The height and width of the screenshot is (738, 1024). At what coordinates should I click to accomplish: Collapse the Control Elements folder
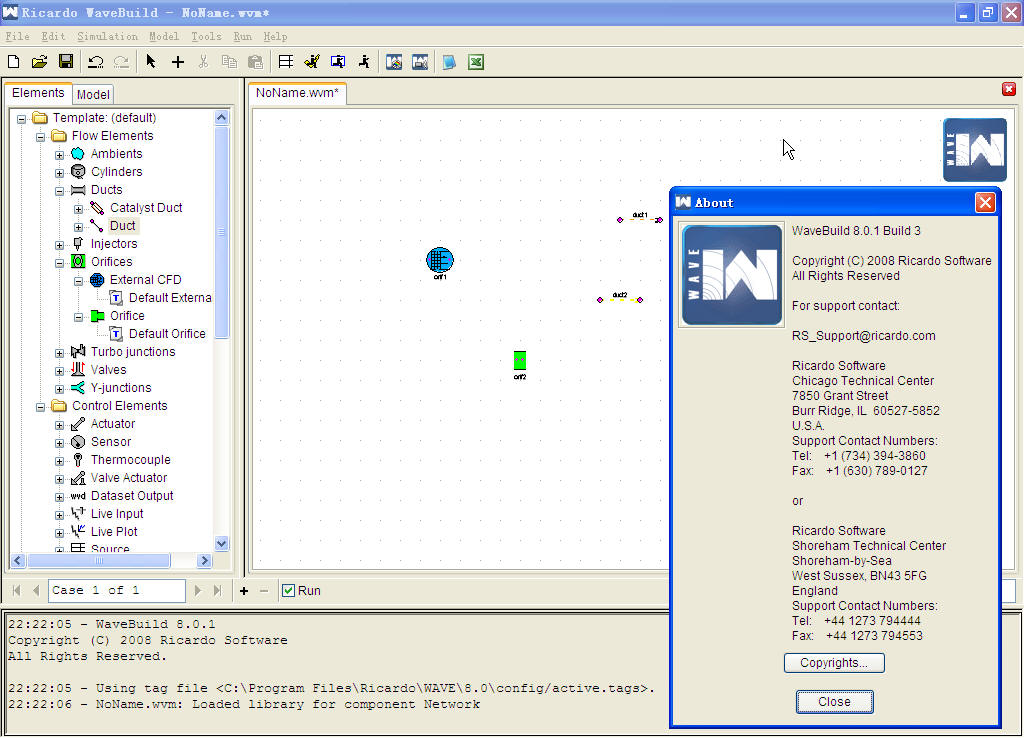click(40, 407)
